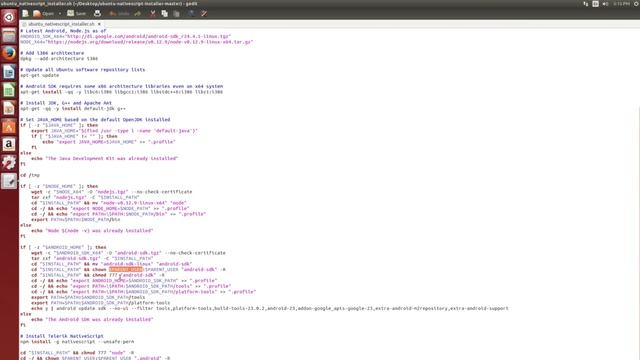
Task: Launch the Files manager from the launcher
Action: [x=9, y=36]
